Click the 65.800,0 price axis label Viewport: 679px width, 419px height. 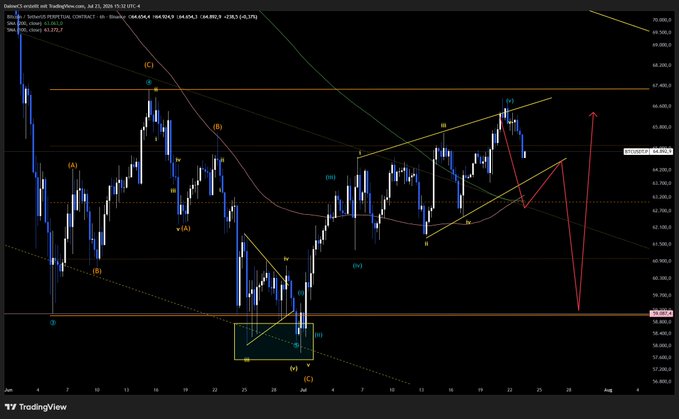662,127
